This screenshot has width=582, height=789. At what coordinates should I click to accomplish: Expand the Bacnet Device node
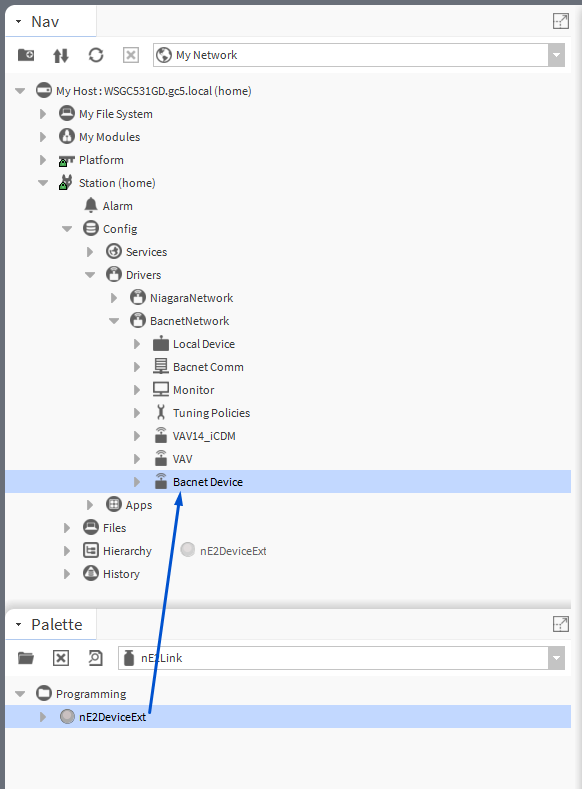pyautogui.click(x=137, y=482)
